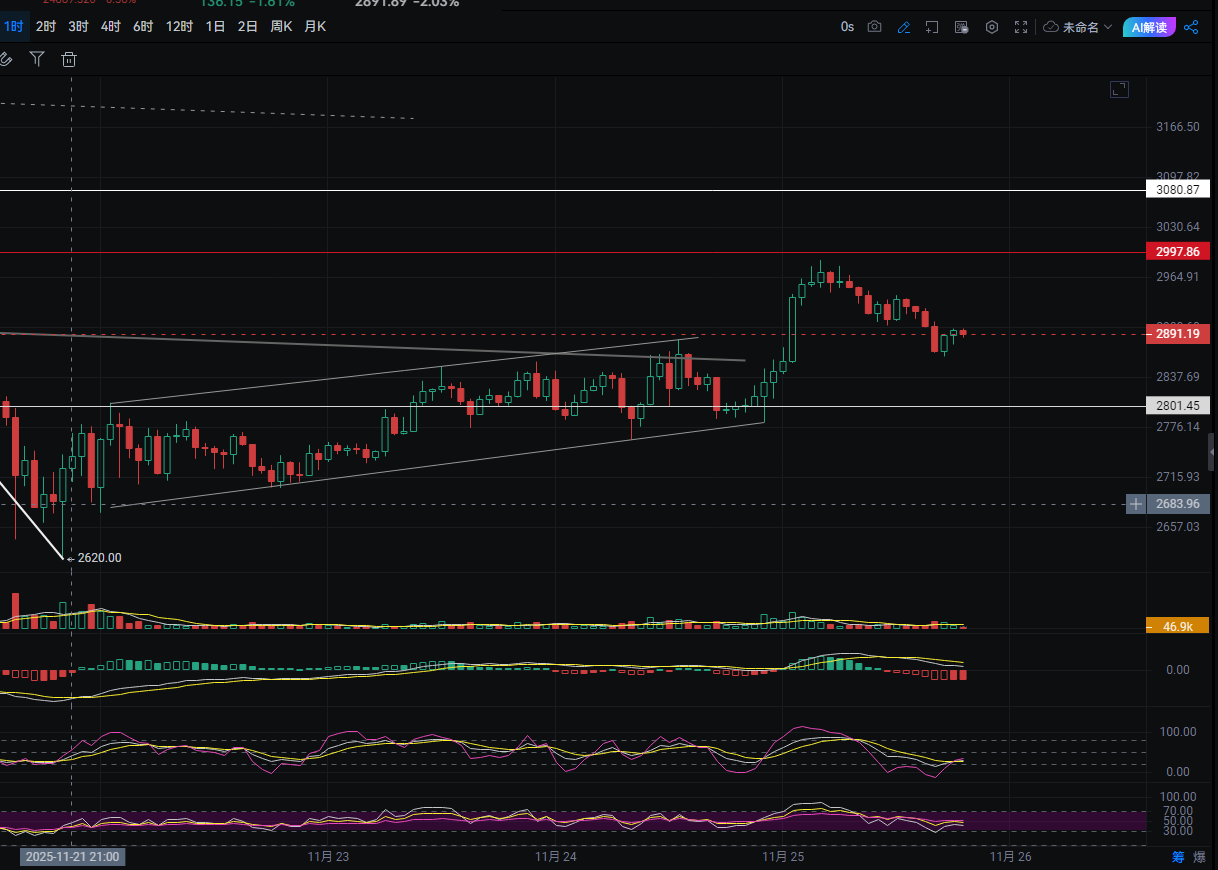Screen dimensions: 1218x870
Task: Open the 未命名 layout dropdown
Action: coord(1078,27)
